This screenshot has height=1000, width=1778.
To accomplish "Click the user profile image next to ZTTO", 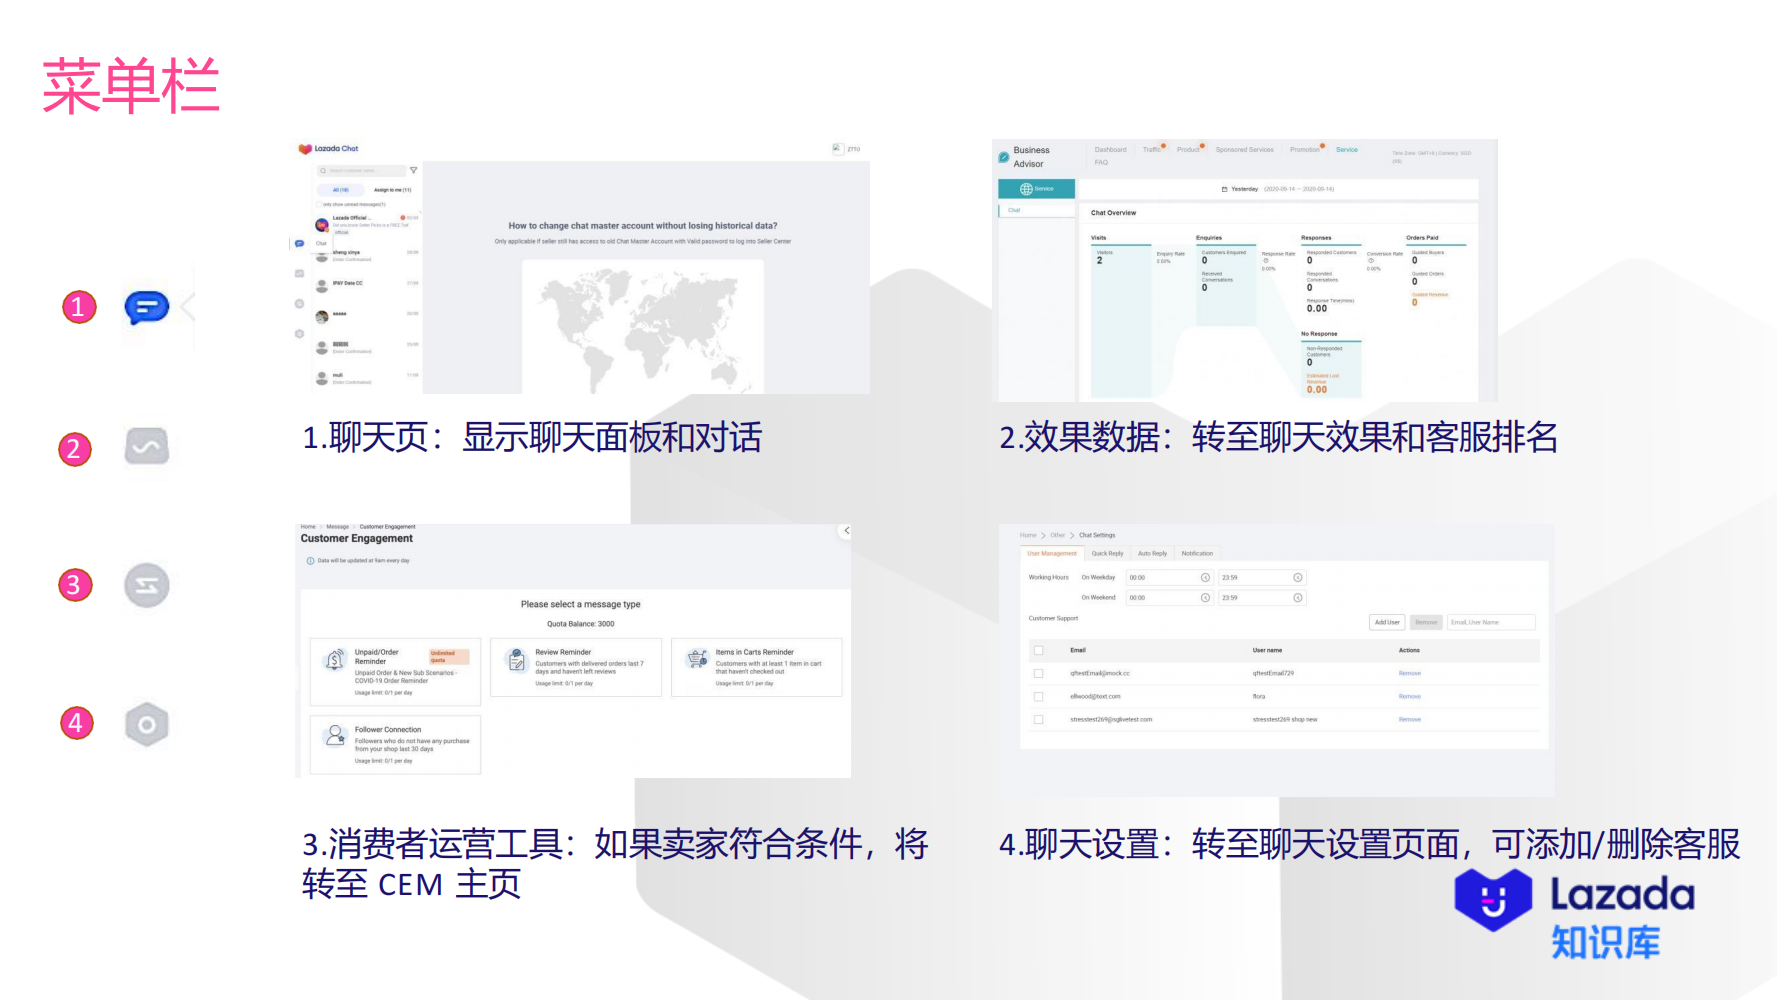I will pos(837,149).
